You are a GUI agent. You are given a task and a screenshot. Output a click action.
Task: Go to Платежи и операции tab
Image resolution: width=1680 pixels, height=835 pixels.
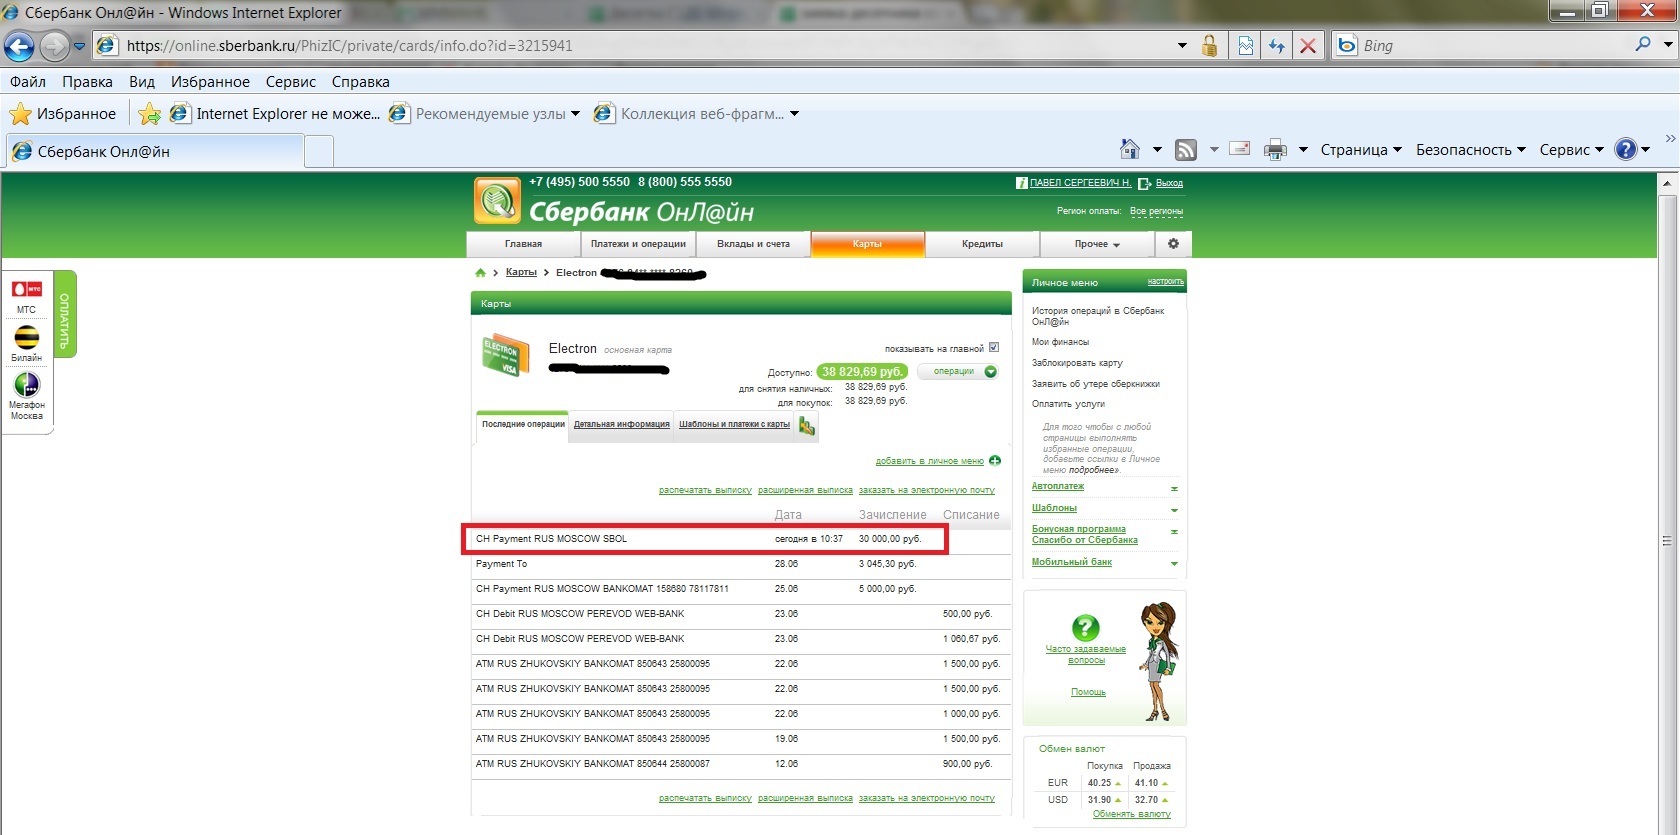(638, 244)
